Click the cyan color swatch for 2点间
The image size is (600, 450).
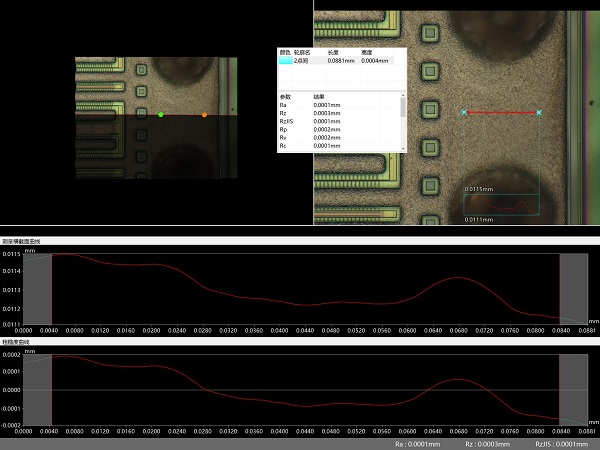286,61
